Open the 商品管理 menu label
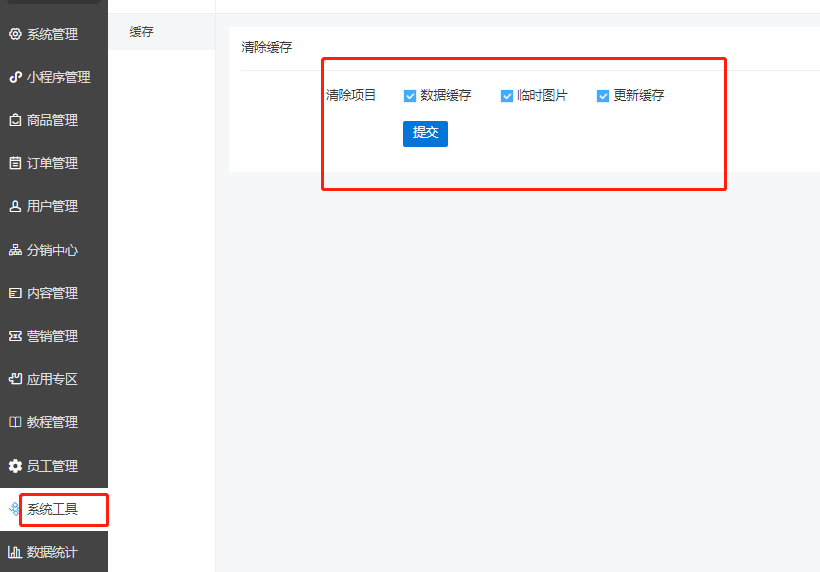Viewport: 820px width, 572px height. (x=52, y=120)
